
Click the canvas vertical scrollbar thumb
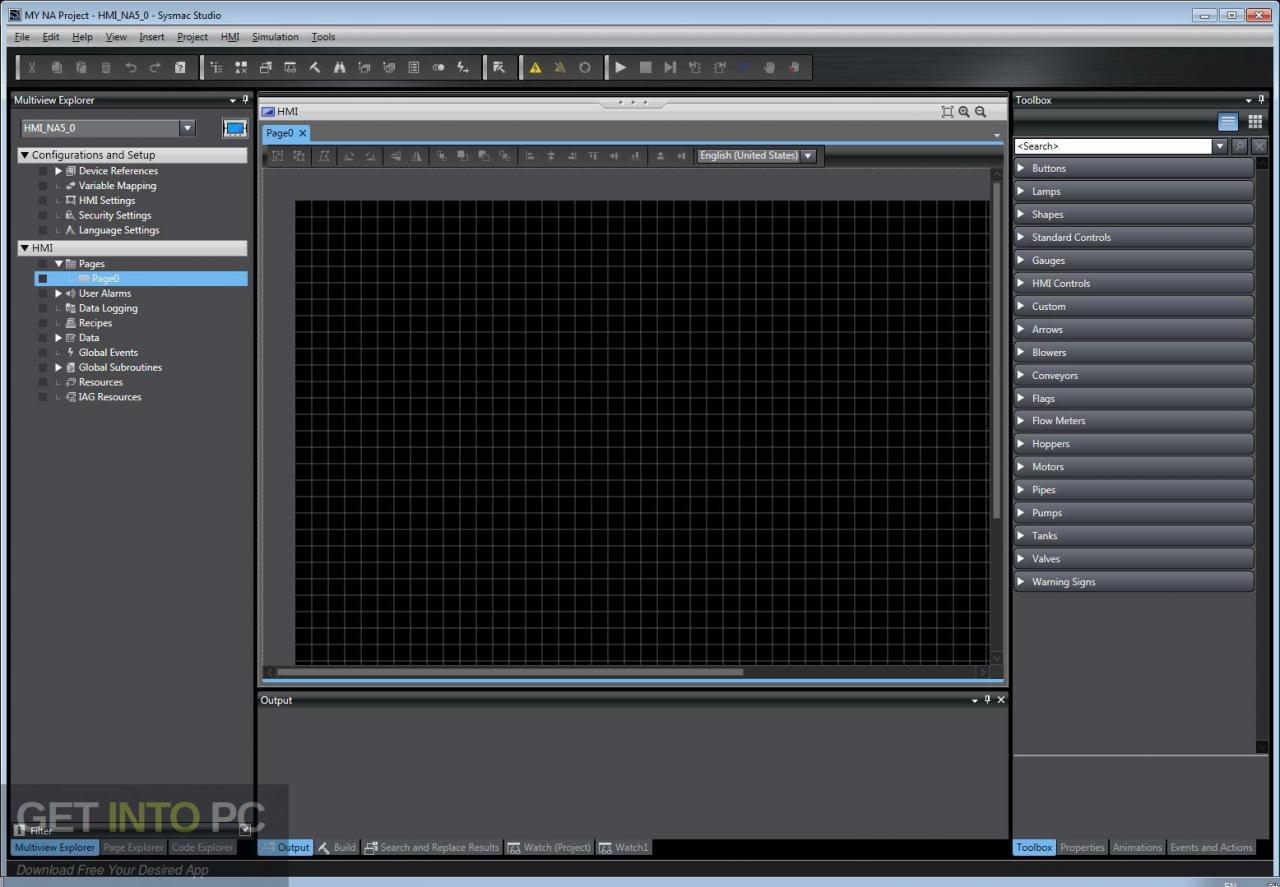tap(996, 350)
